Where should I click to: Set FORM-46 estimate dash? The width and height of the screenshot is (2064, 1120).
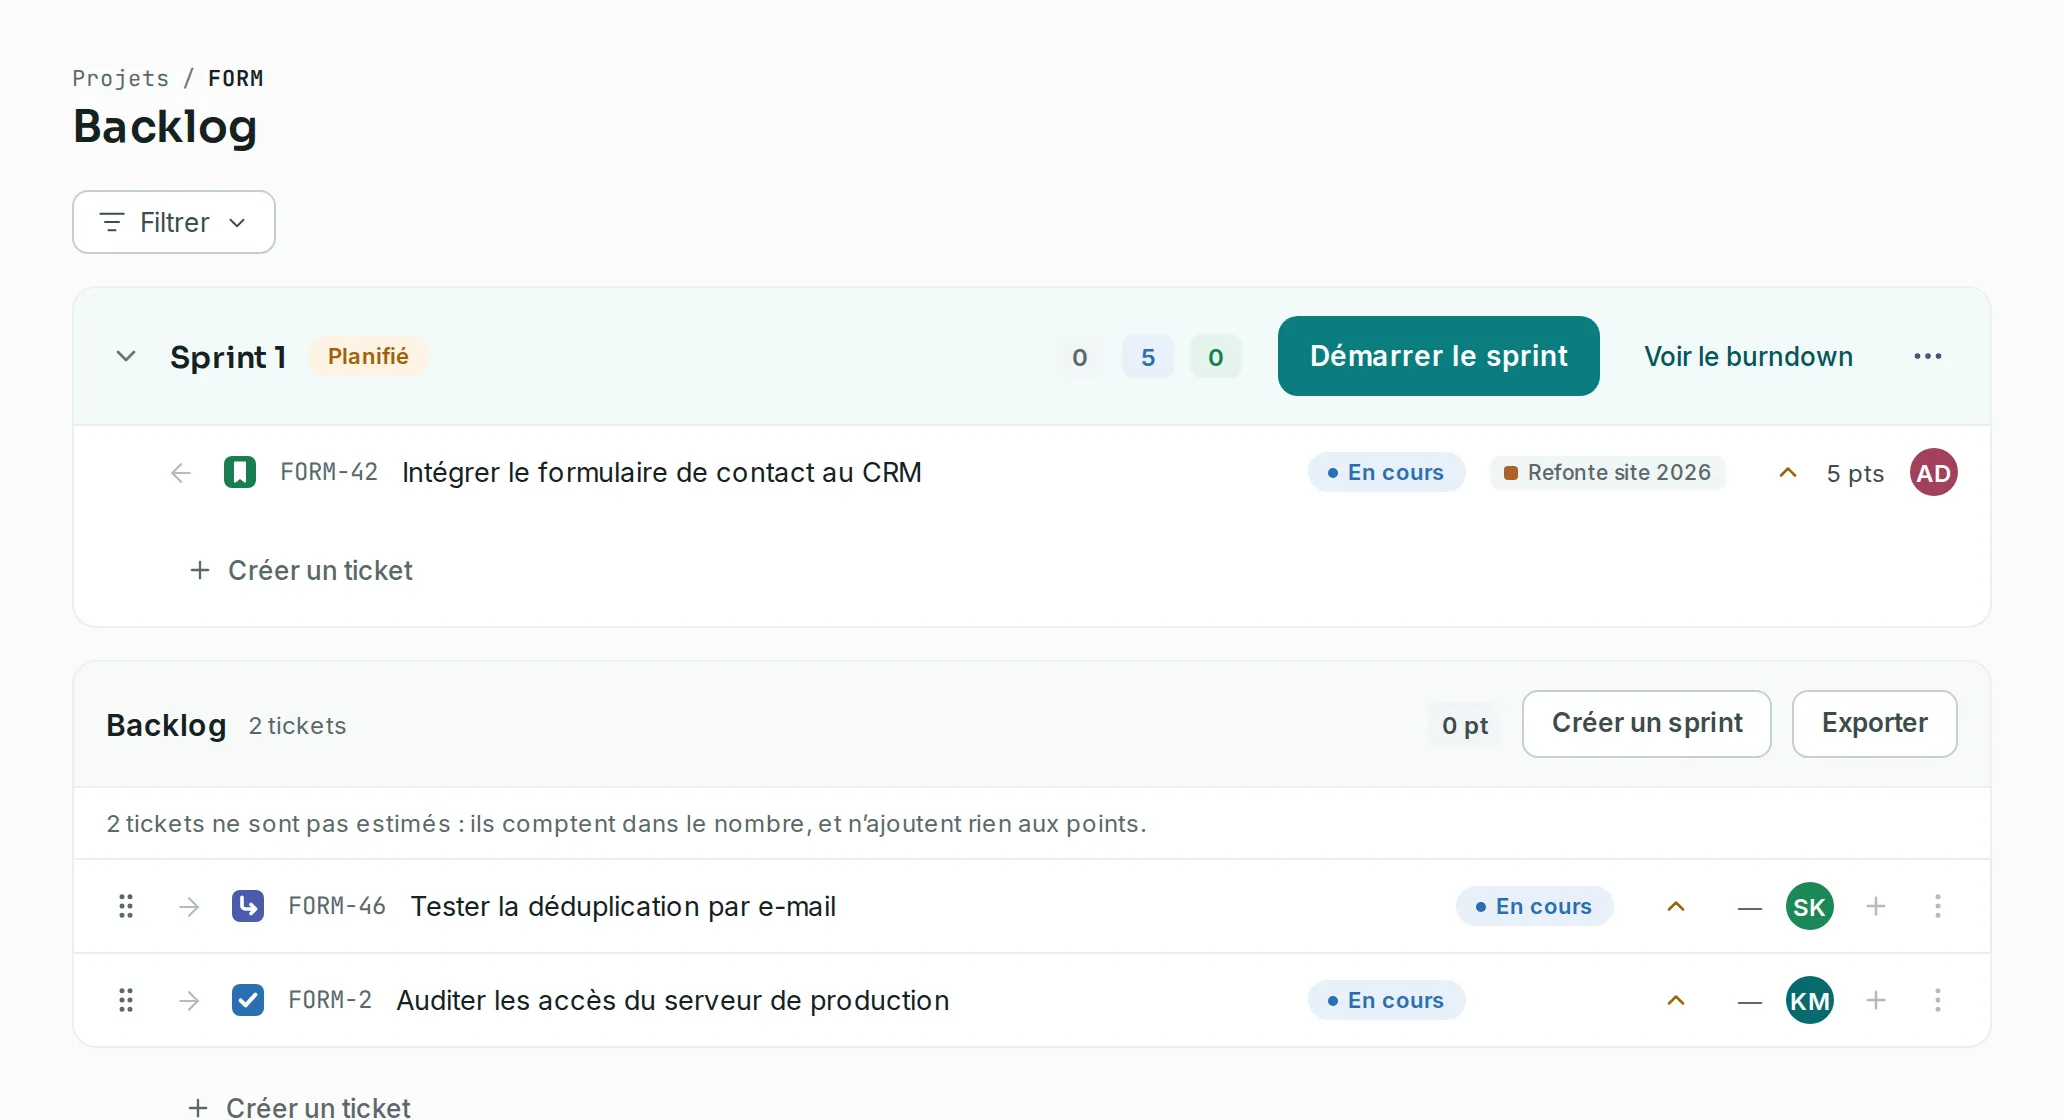click(x=1749, y=908)
